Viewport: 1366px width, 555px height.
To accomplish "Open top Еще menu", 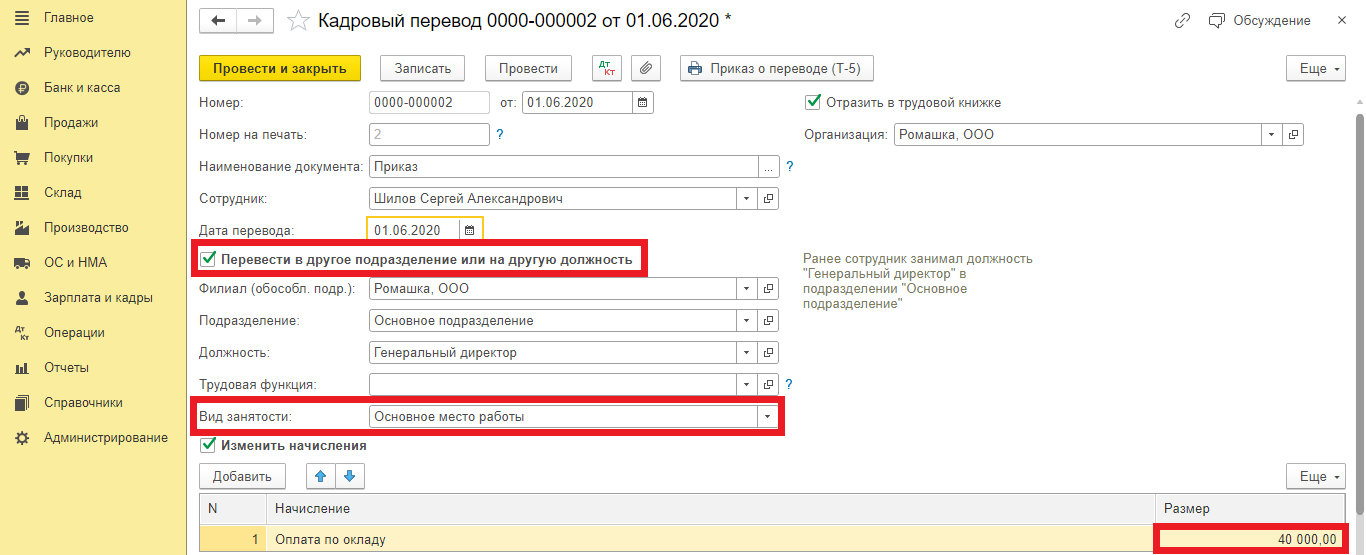I will [x=1318, y=68].
